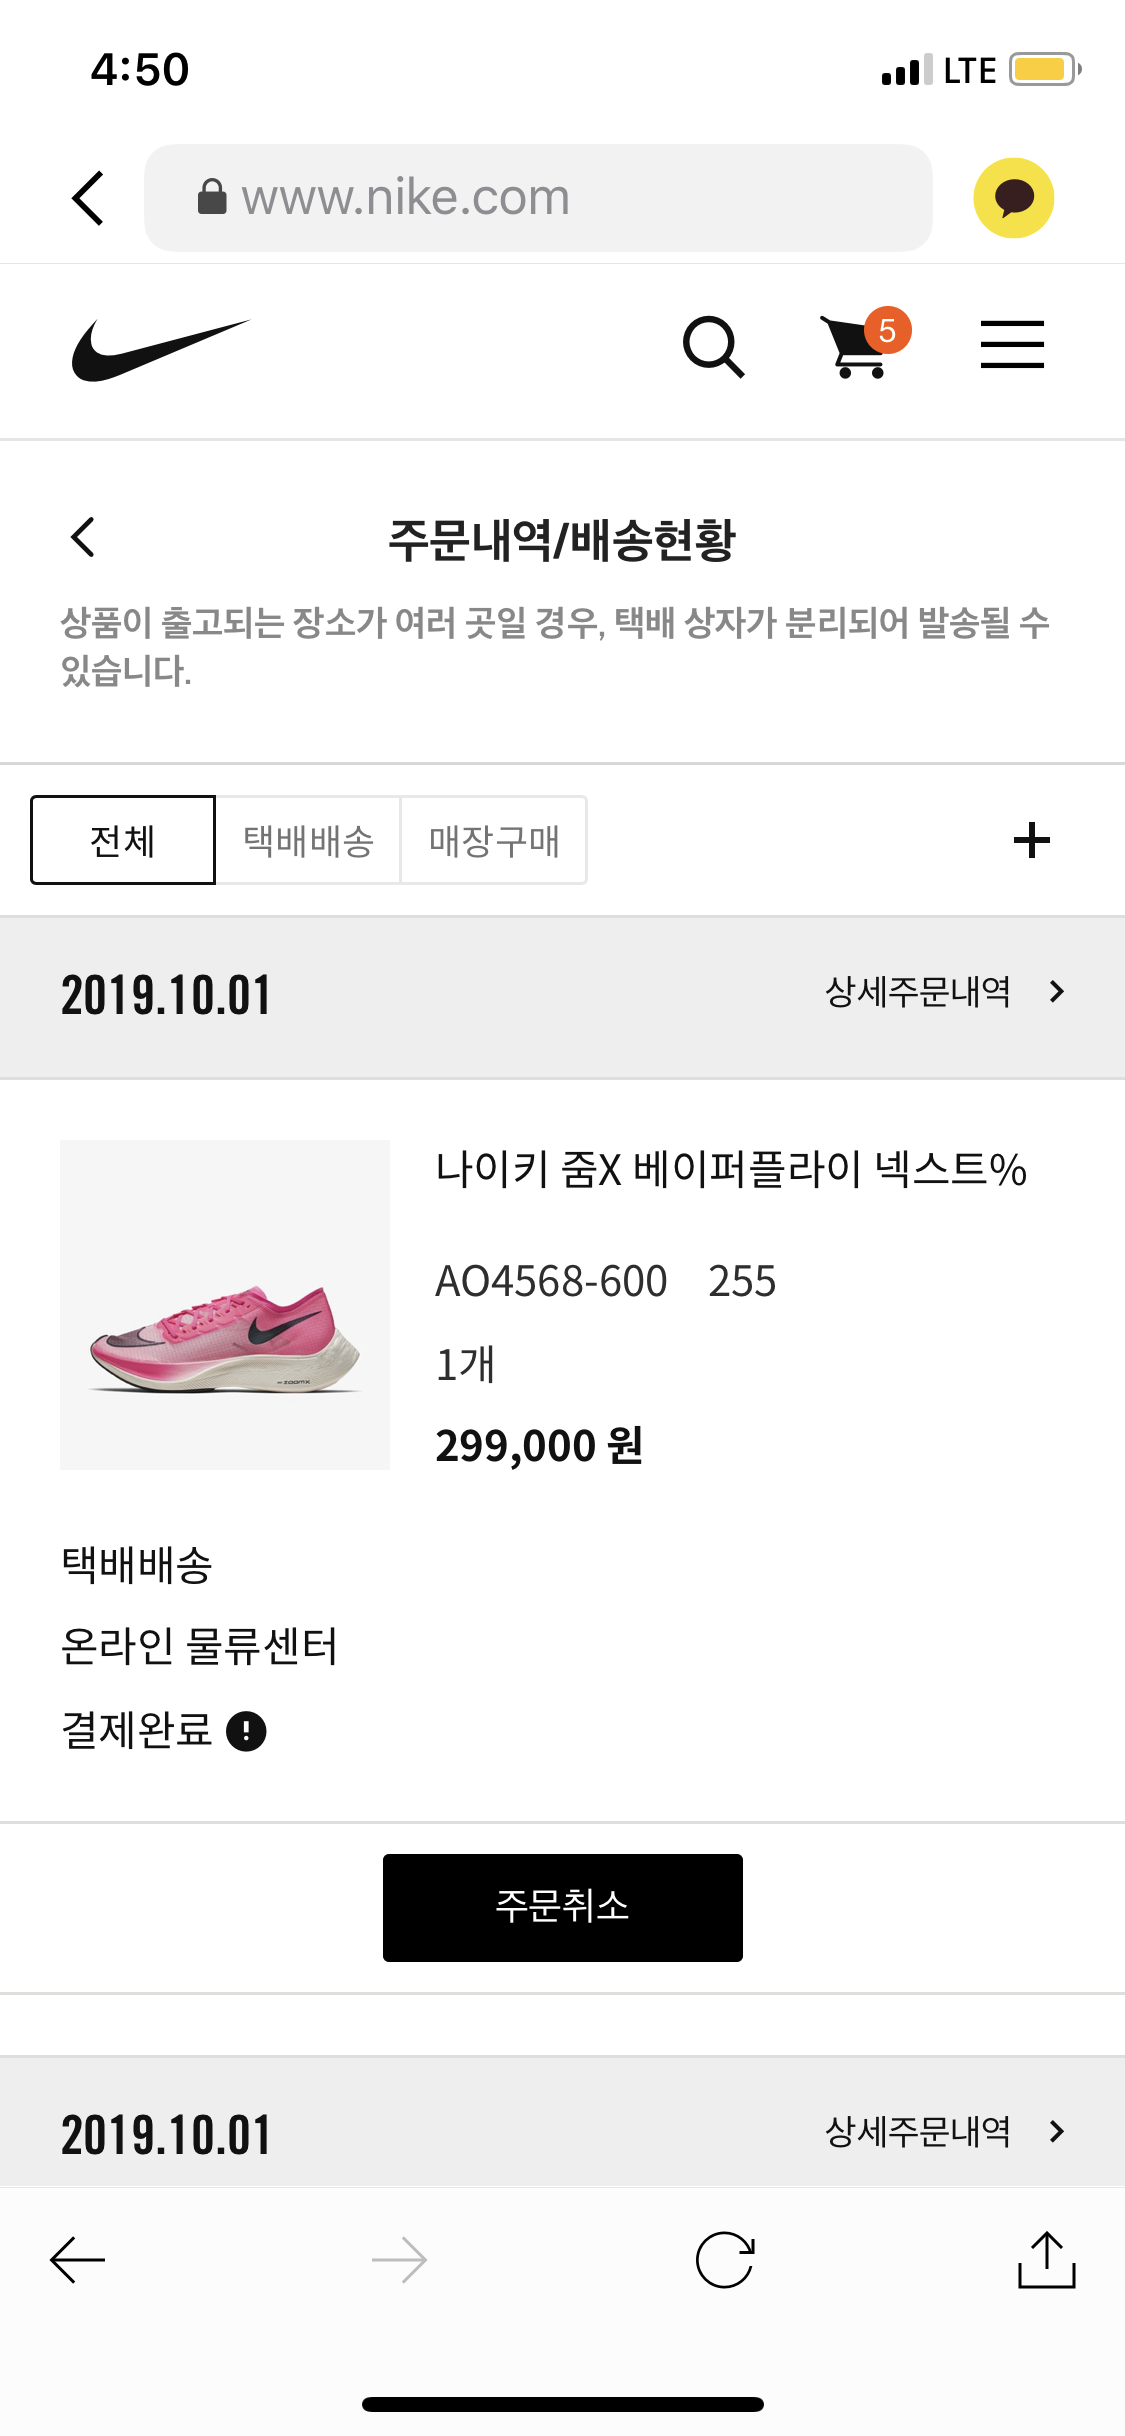1125x2436 pixels.
Task: Switch to the 택배배송 tab
Action: pyautogui.click(x=308, y=840)
